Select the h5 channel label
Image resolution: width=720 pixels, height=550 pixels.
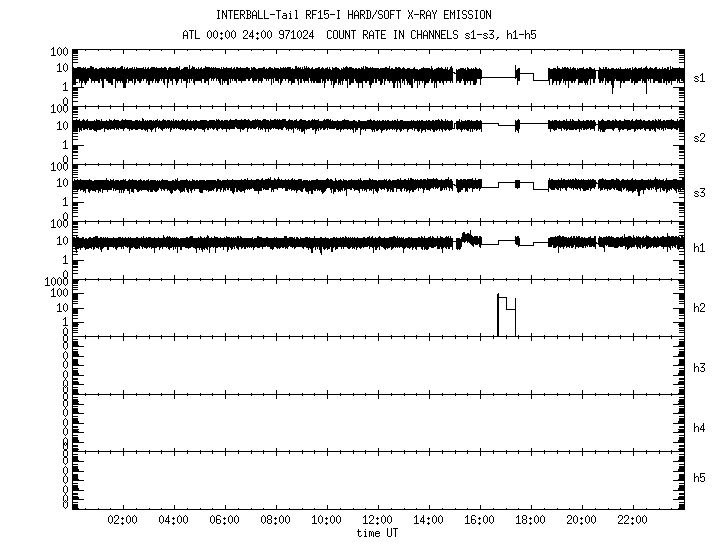click(700, 478)
